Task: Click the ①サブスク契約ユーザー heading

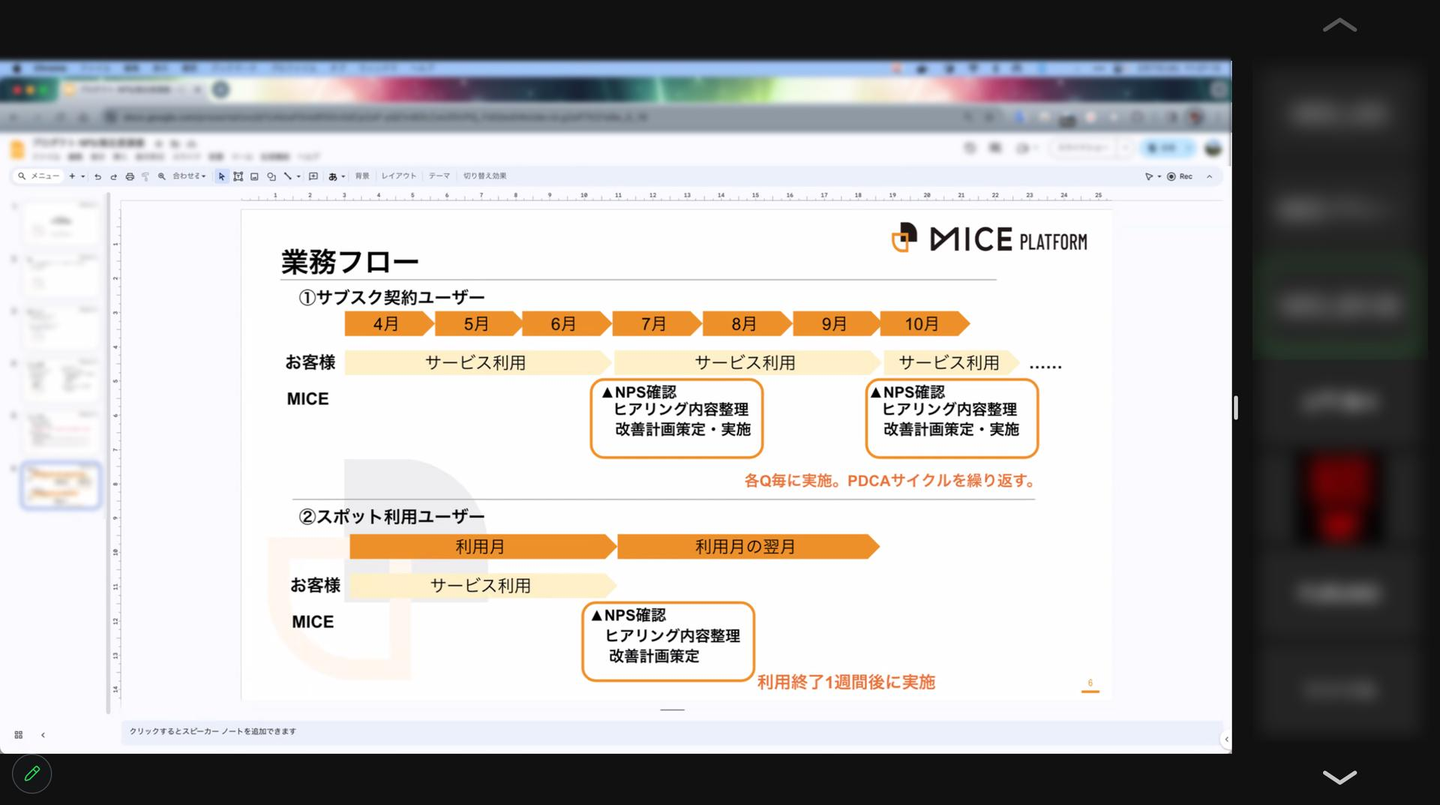Action: click(x=392, y=297)
